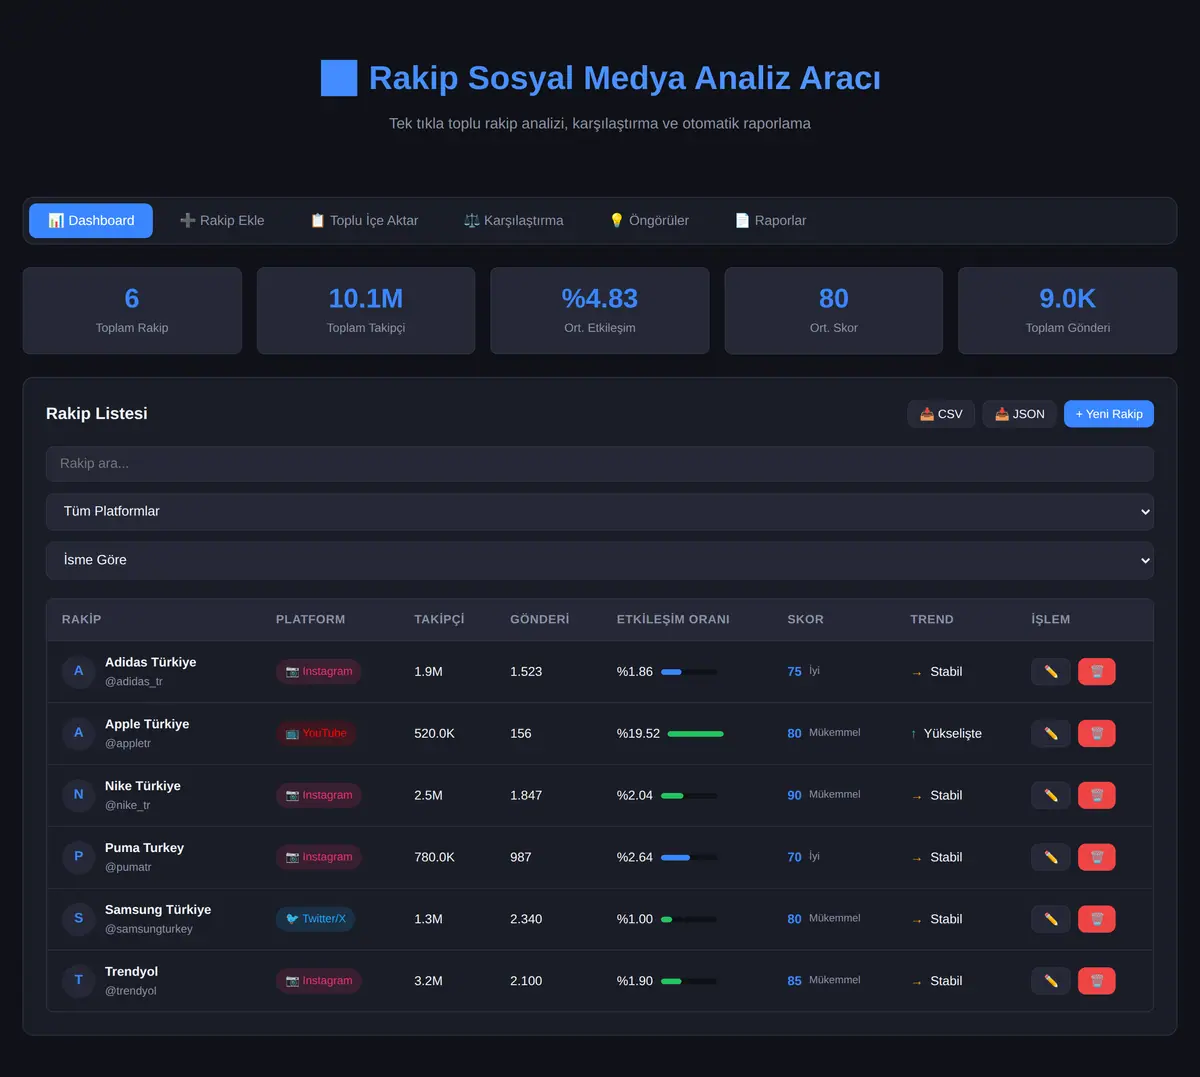The width and height of the screenshot is (1200, 1077).
Task: Click the Trendyol avatar letter T
Action: point(79,981)
